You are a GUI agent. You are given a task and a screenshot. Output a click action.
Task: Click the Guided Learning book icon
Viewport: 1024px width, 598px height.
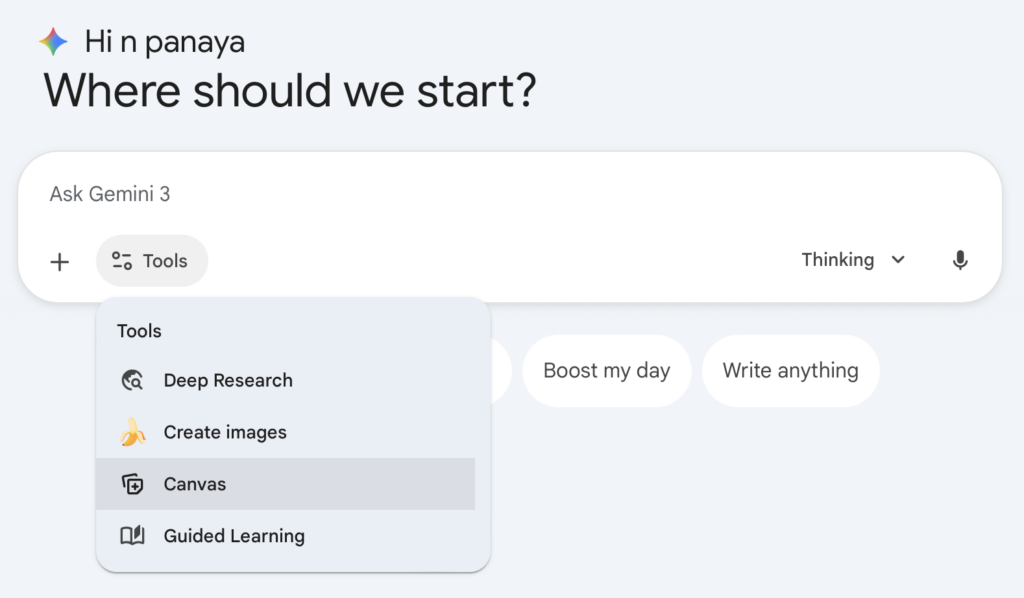[x=133, y=536]
